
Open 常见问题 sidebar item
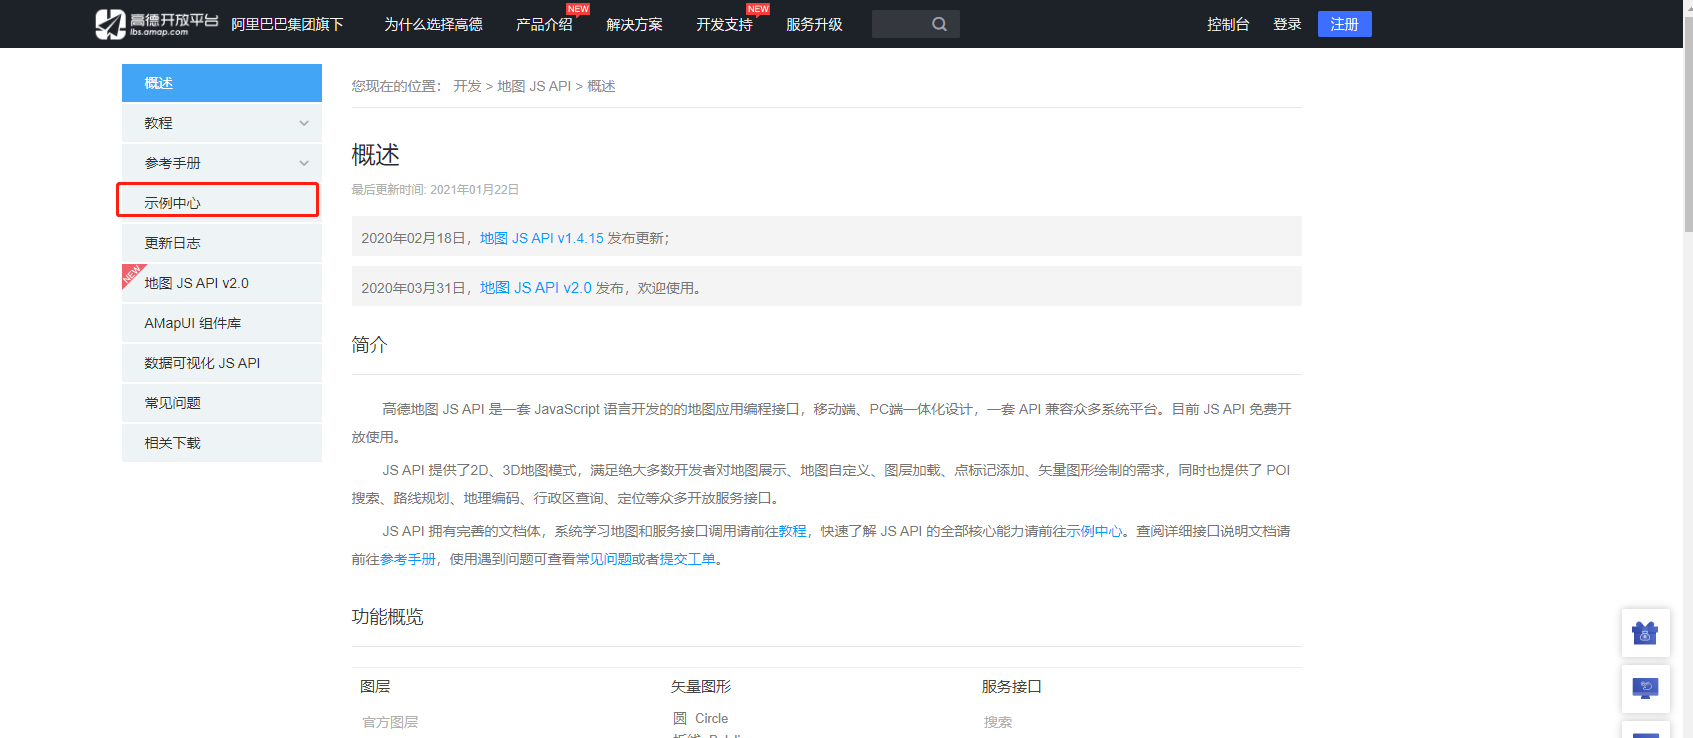tap(222, 403)
